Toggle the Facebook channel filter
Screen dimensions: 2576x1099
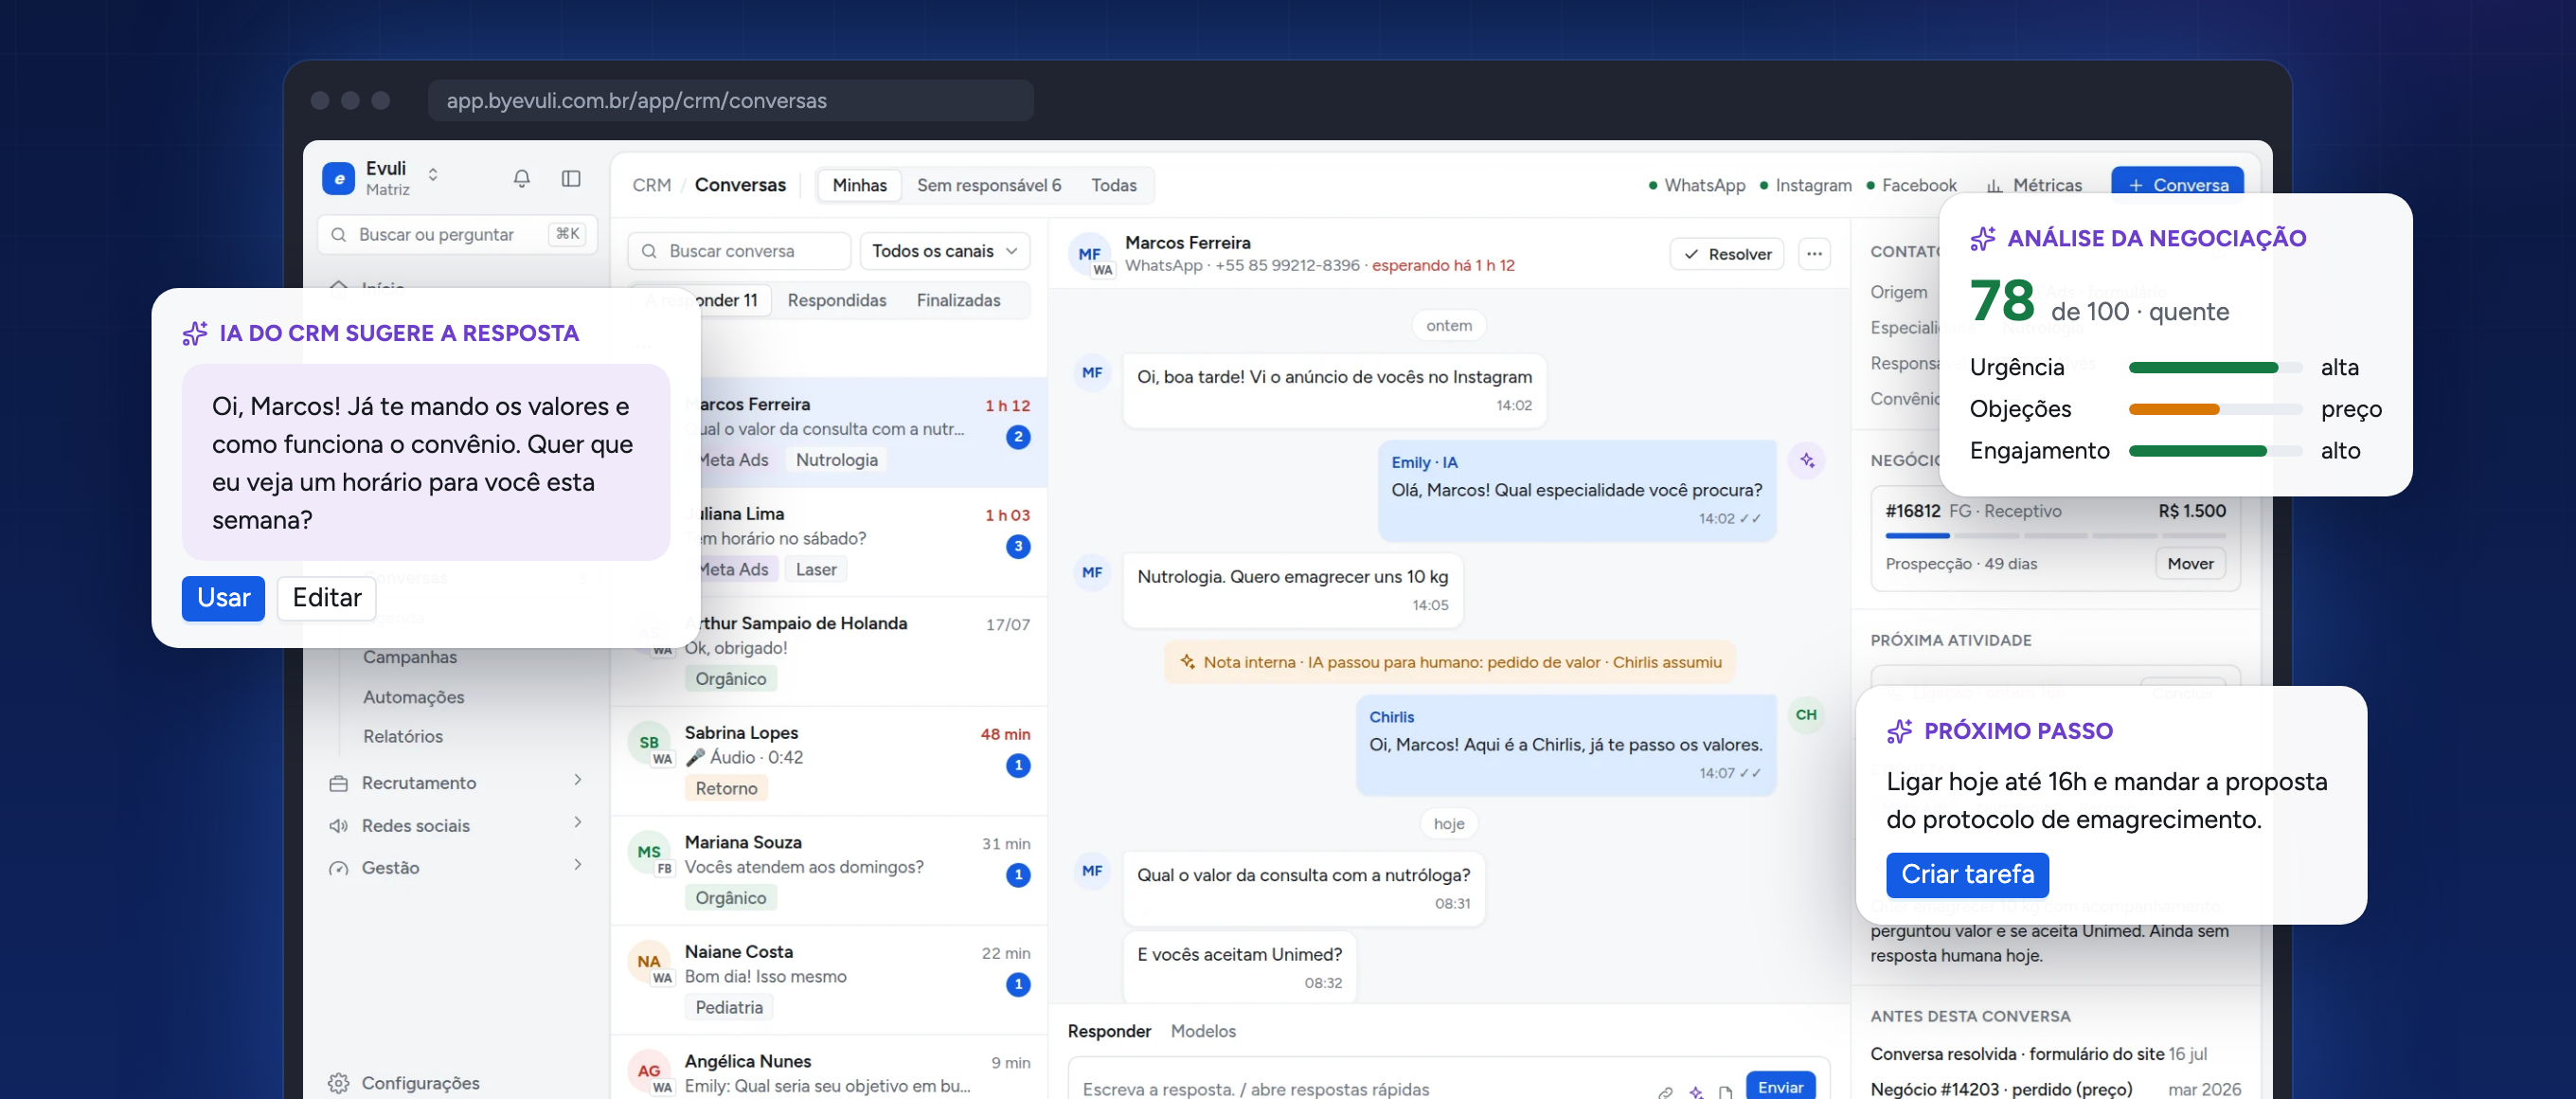point(1910,186)
